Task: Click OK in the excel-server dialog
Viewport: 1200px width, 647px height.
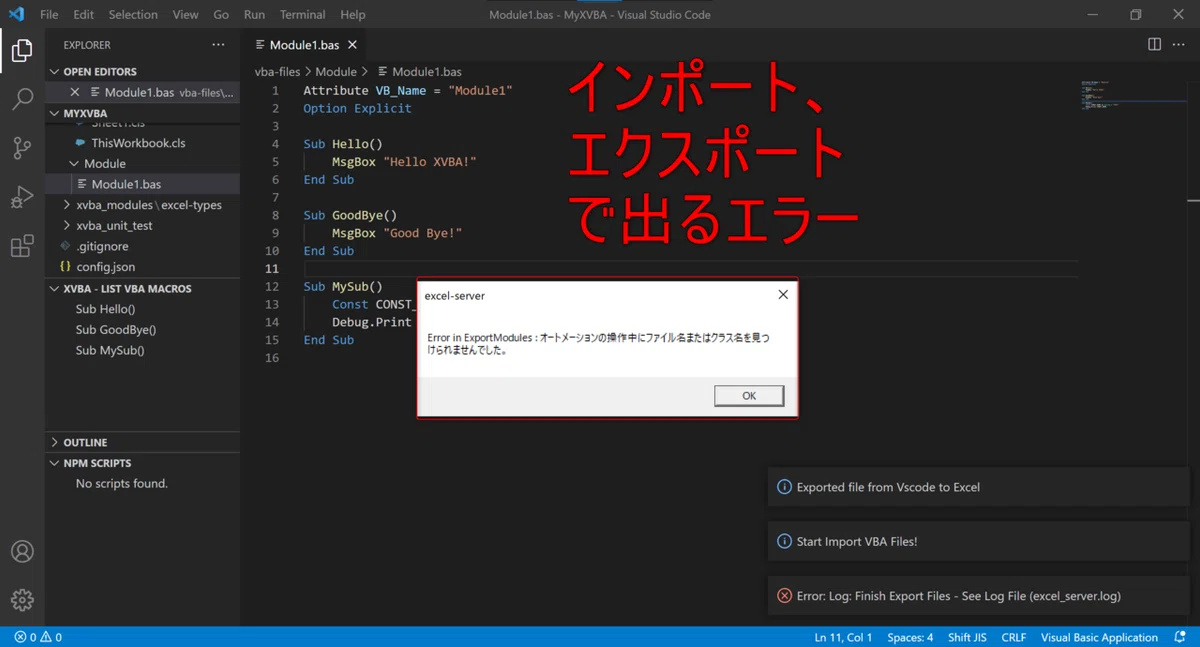Action: click(749, 396)
